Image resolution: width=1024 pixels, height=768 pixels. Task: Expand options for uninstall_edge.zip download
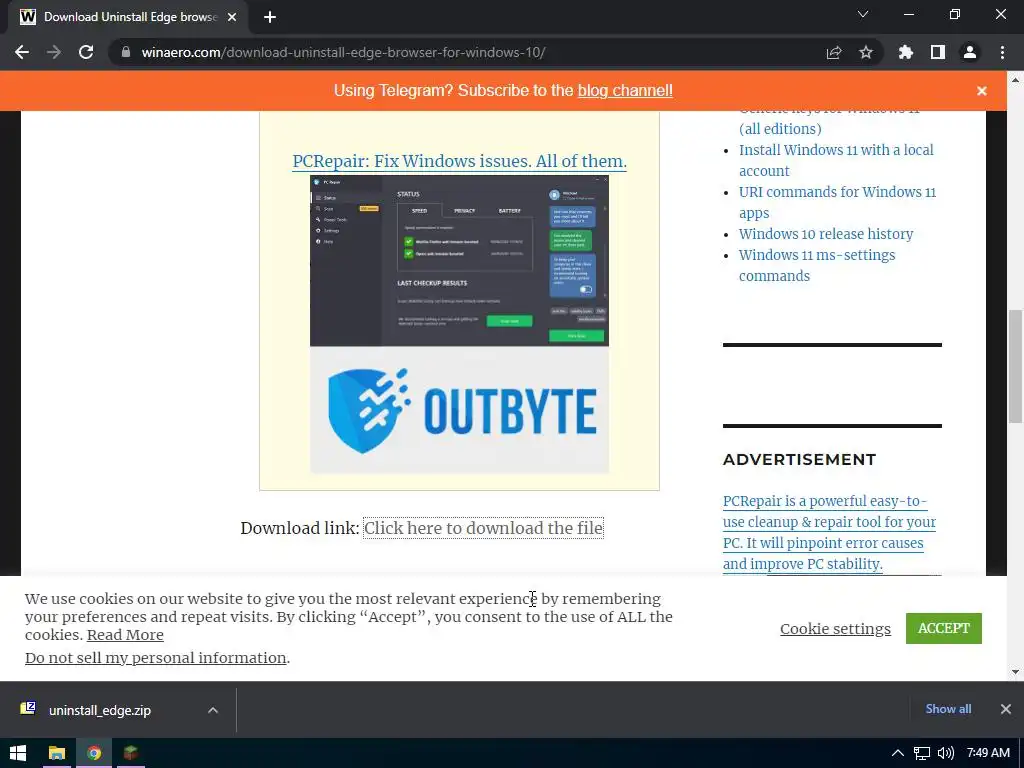[x=213, y=710]
